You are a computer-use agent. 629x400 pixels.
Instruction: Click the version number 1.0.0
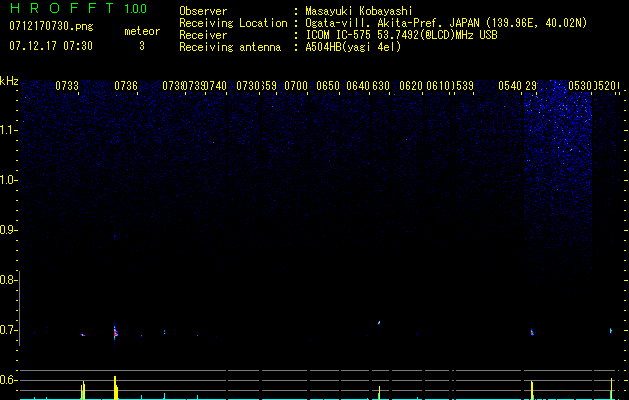click(x=135, y=8)
